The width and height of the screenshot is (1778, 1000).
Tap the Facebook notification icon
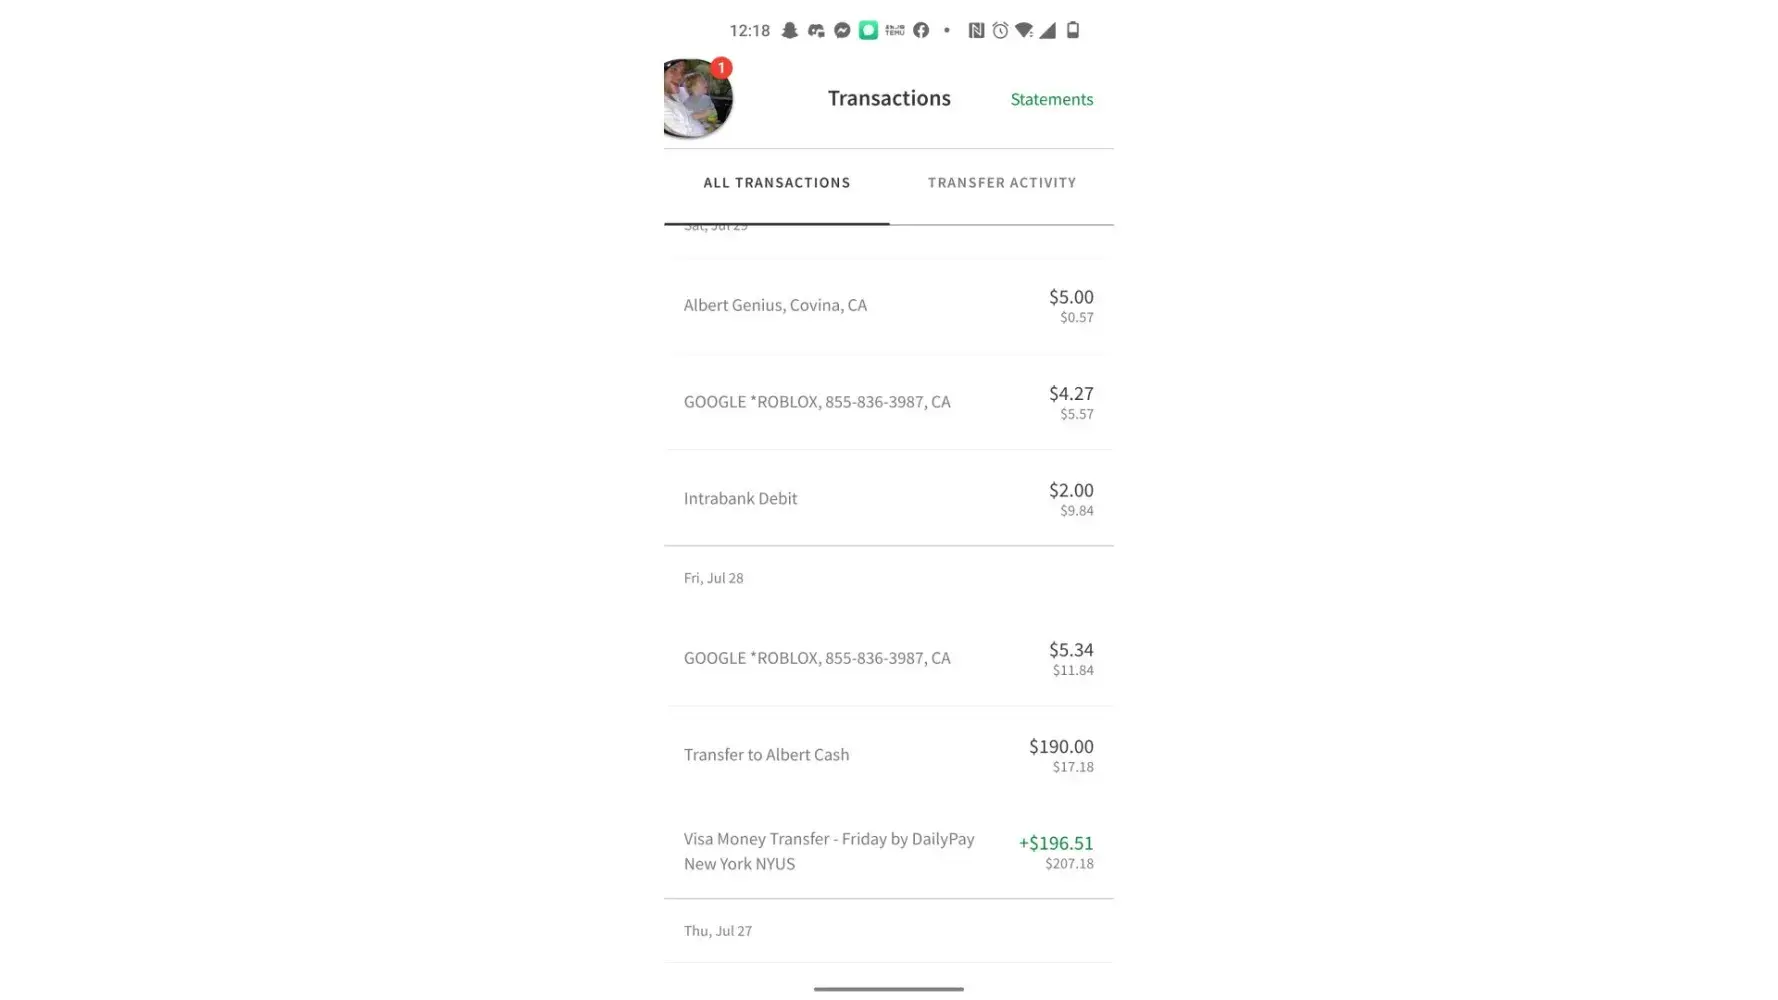click(x=921, y=31)
